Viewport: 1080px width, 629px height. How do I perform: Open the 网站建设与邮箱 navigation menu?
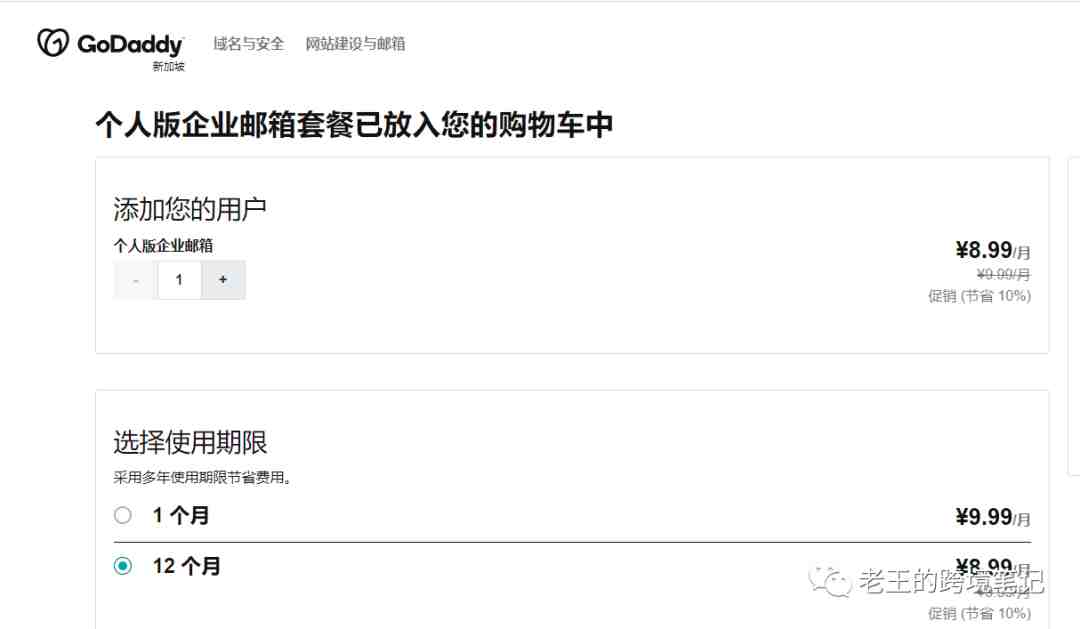coord(355,44)
